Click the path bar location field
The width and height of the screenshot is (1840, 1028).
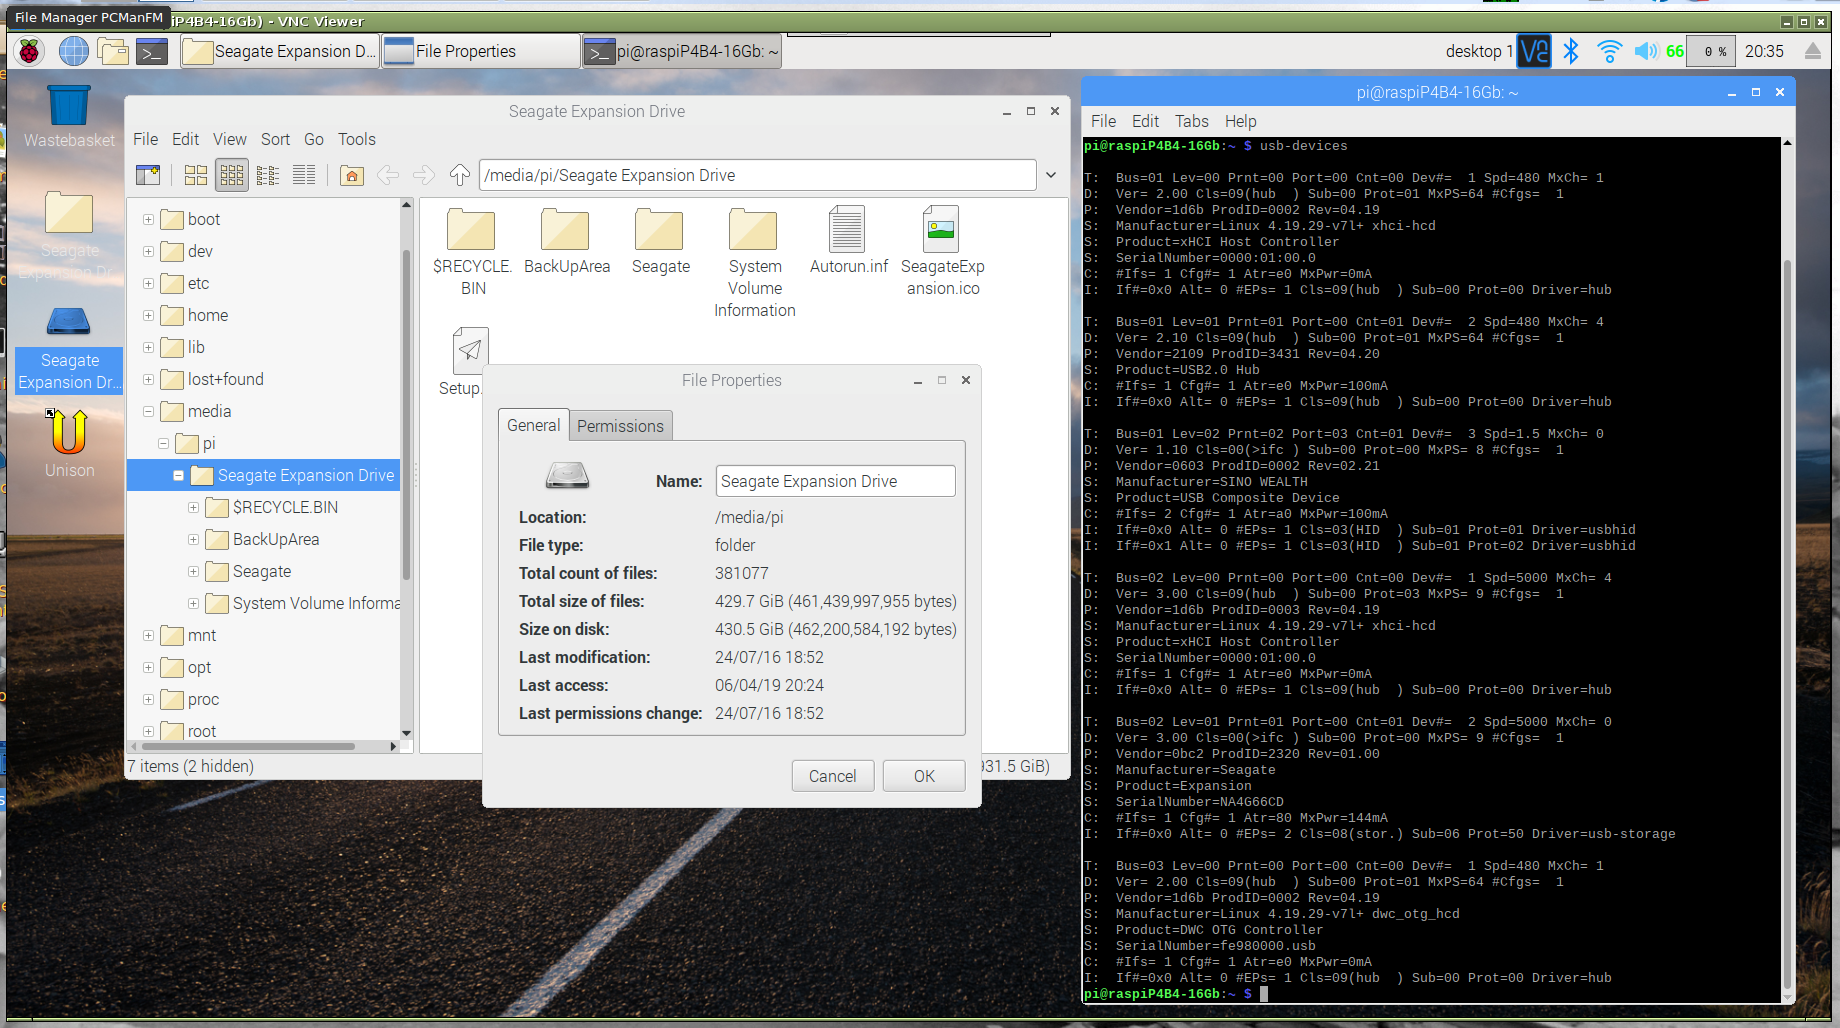757,175
